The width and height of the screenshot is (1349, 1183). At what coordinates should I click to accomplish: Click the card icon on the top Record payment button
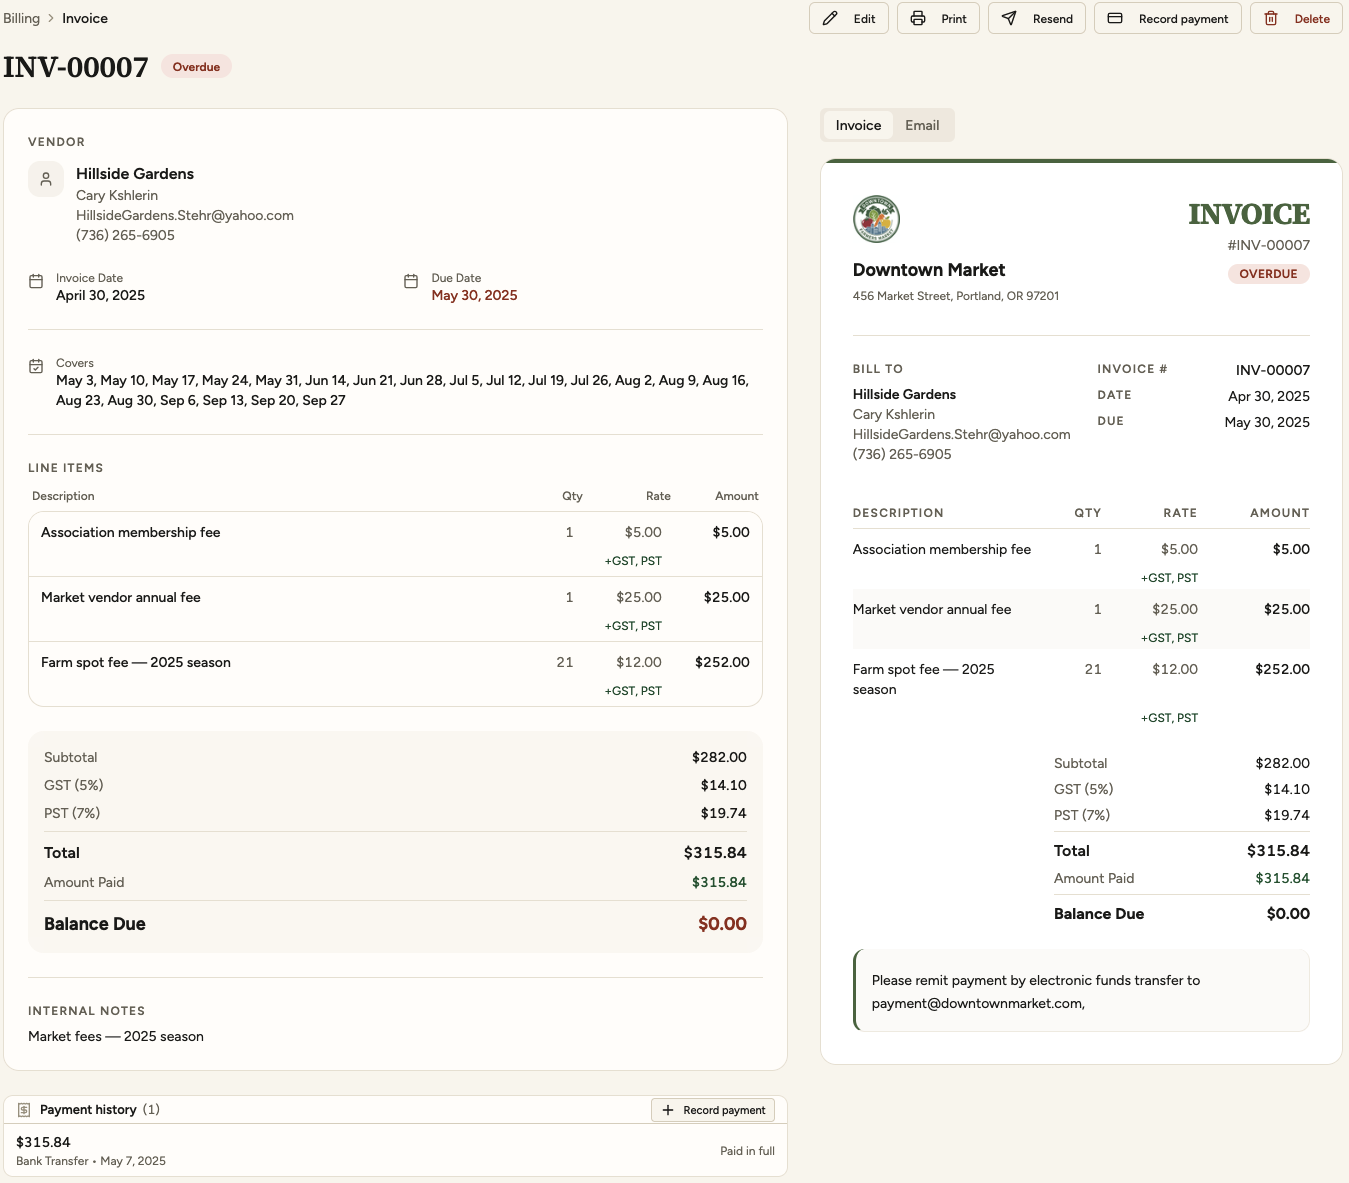tap(1115, 18)
